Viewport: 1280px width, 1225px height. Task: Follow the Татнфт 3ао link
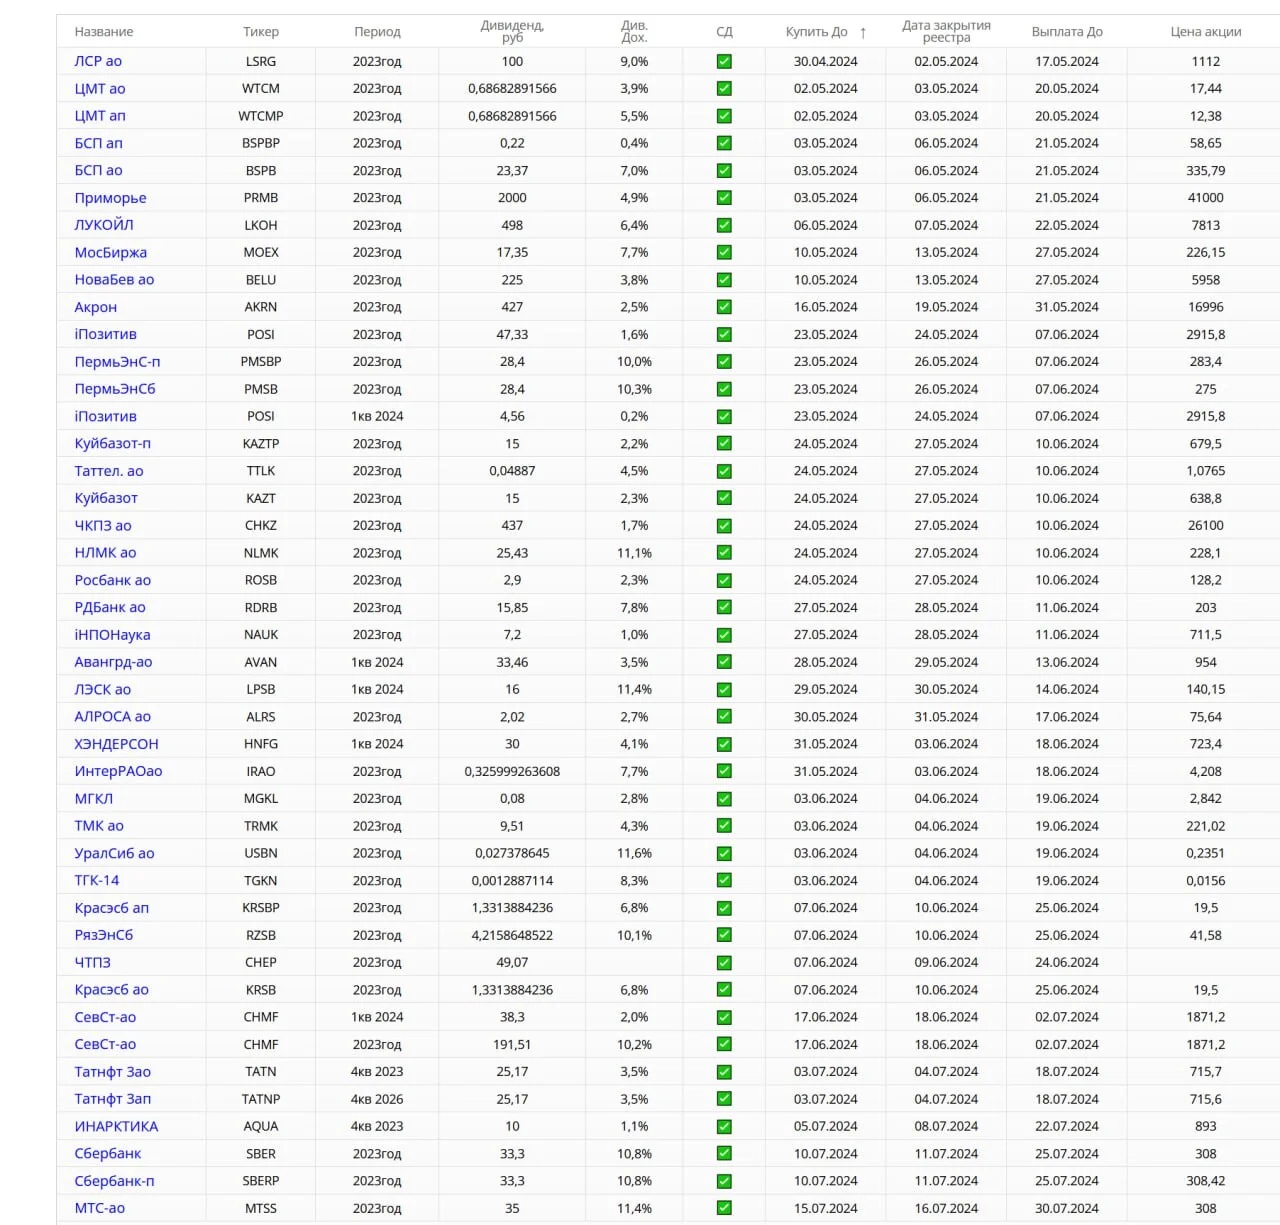(x=112, y=1072)
